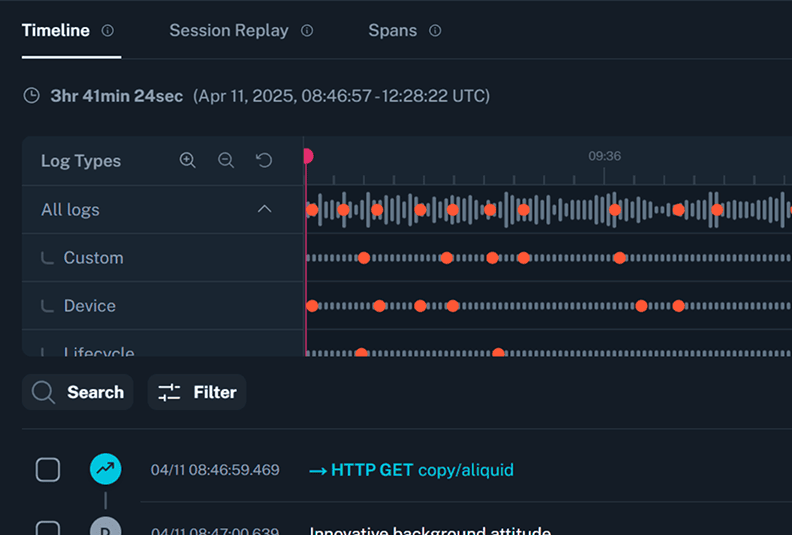The image size is (792, 535).
Task: Reset timeline zoom with the undo arrow icon
Action: coord(264,161)
